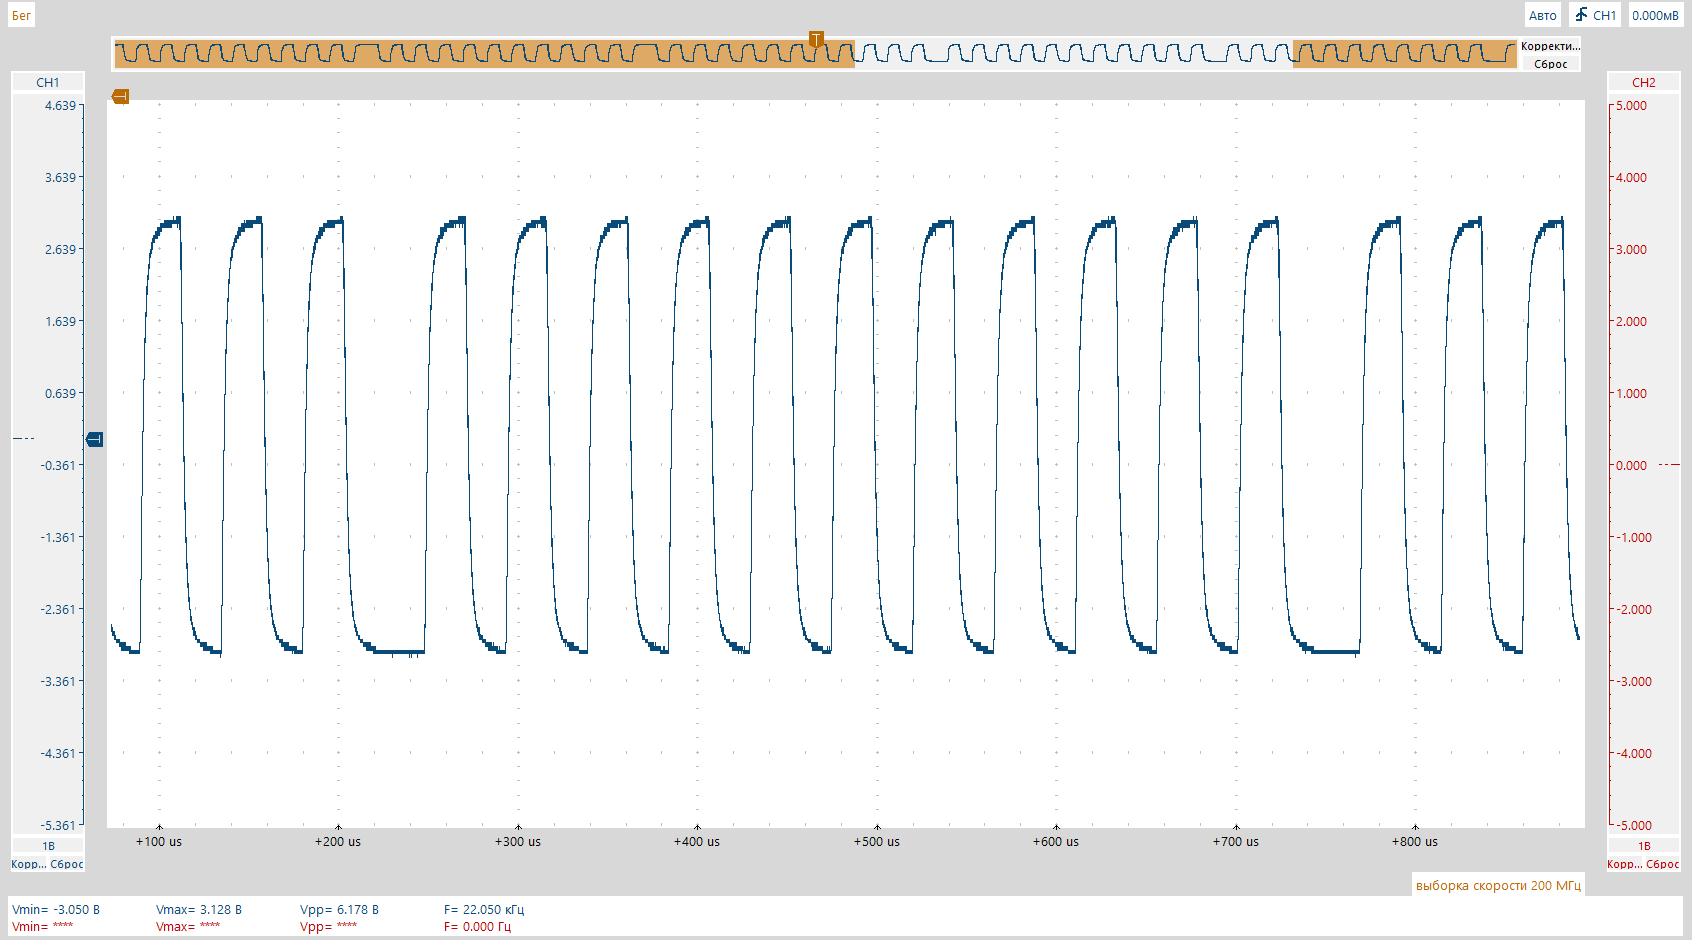Click the 0.000 value on the CH2 axis
Image resolution: width=1692 pixels, height=940 pixels.
tap(1631, 465)
